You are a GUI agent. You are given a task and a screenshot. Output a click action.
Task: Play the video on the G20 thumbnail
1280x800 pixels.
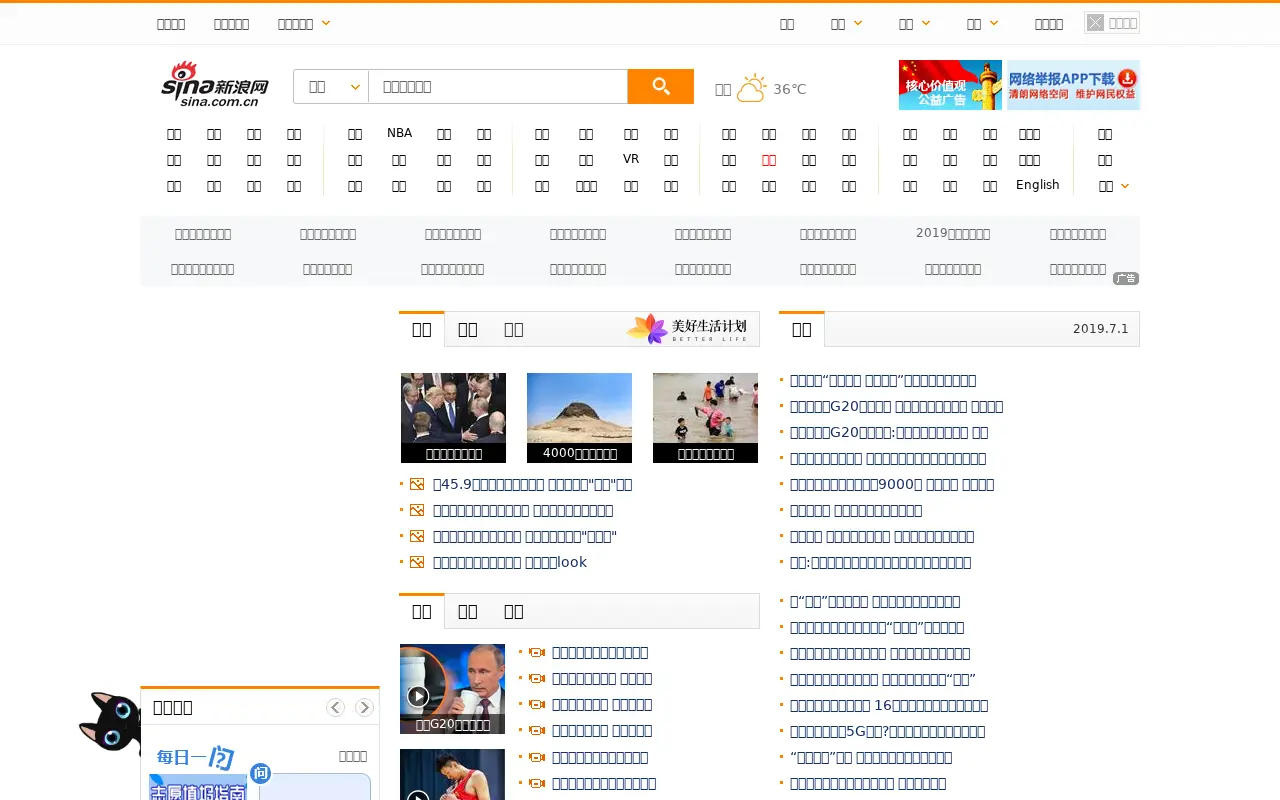click(x=418, y=696)
